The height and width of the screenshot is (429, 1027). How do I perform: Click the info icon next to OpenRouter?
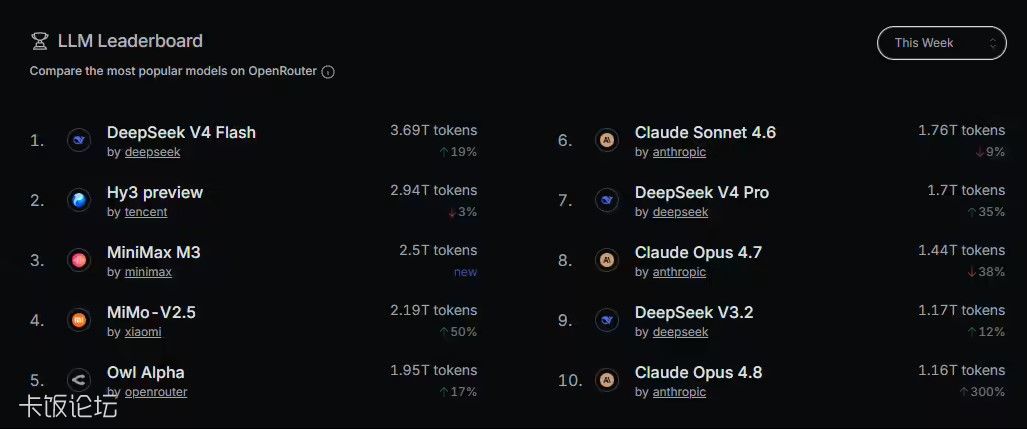point(328,72)
